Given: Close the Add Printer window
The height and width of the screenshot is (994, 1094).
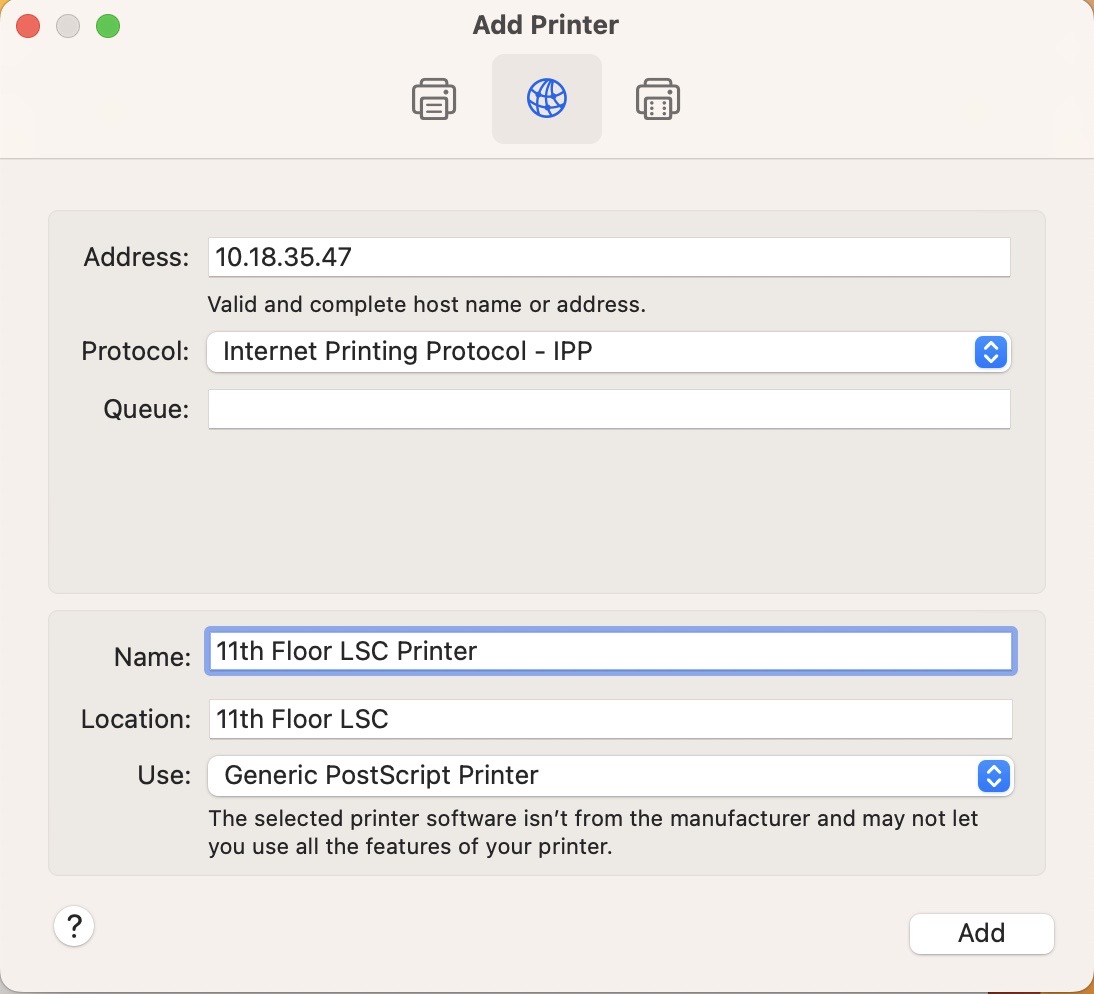Looking at the screenshot, I should tap(28, 27).
